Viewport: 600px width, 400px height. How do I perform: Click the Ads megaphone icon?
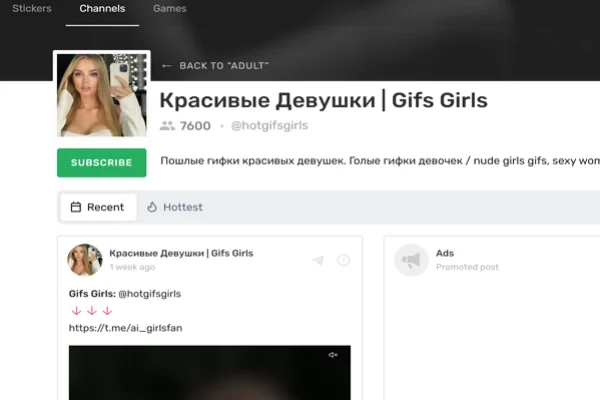tap(411, 260)
